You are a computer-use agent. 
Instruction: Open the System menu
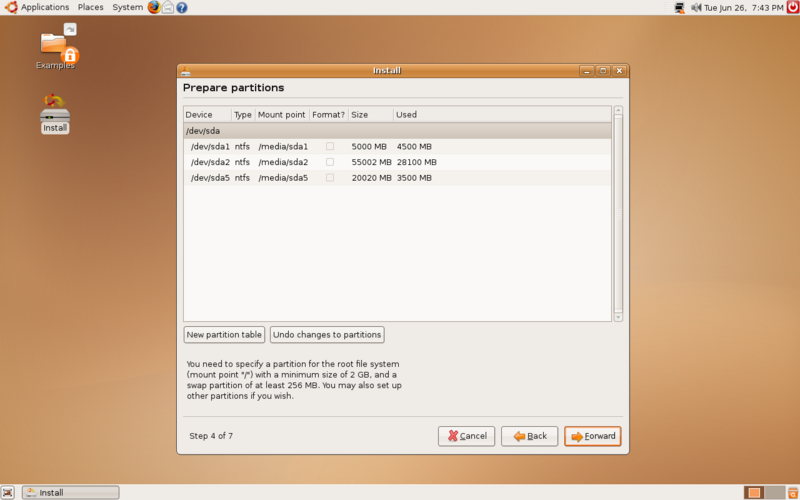coord(128,7)
